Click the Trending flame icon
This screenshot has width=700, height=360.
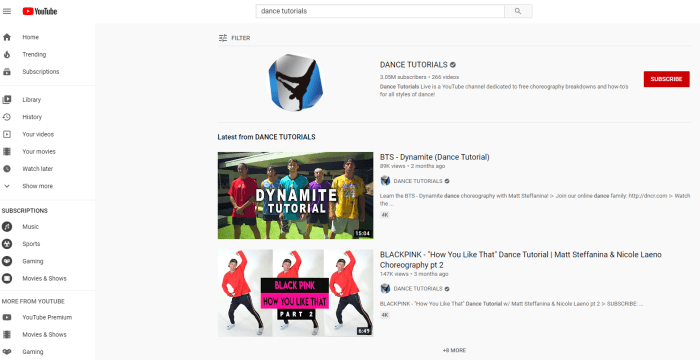tap(7, 54)
